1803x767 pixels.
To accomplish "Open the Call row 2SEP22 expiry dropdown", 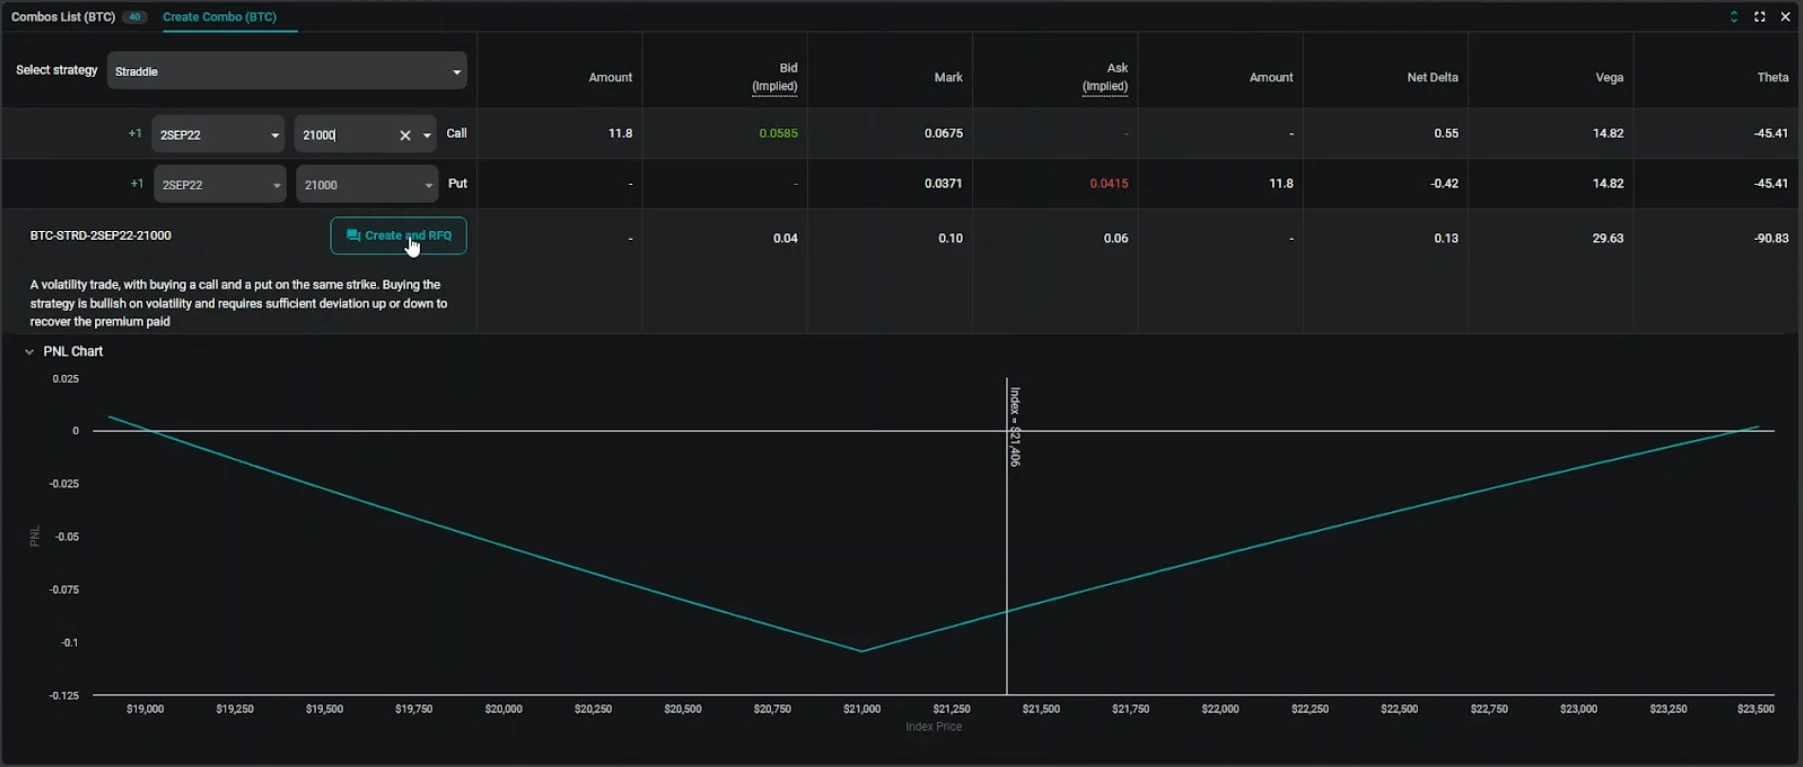I will 219,134.
